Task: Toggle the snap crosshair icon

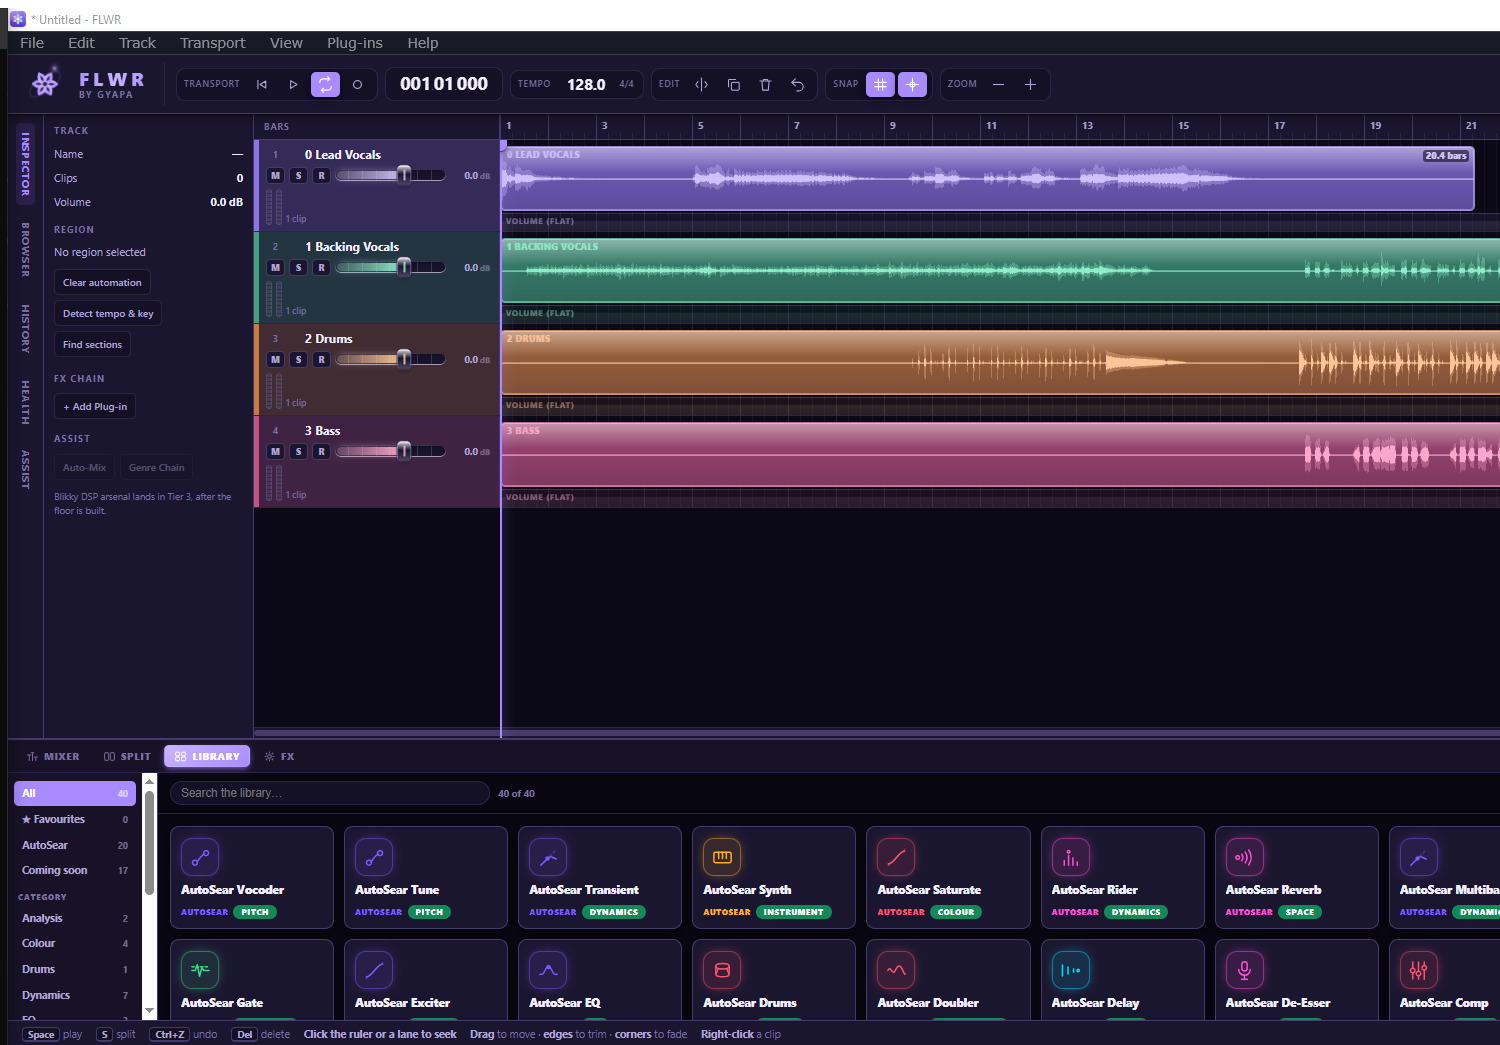Action: click(x=912, y=85)
